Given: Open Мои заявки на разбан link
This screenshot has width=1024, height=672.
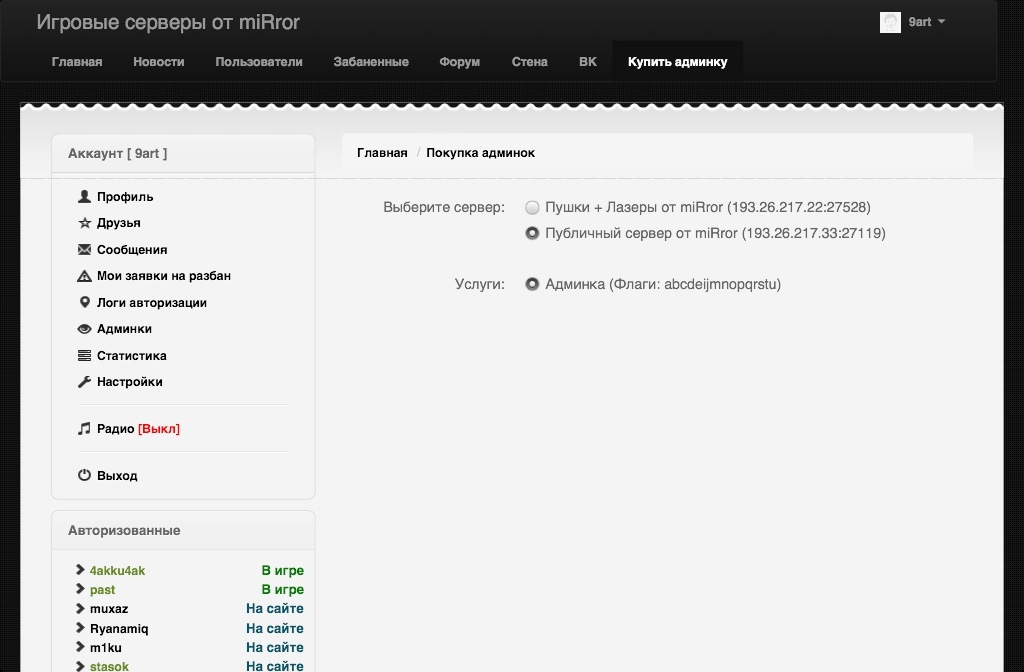Looking at the screenshot, I should 164,276.
